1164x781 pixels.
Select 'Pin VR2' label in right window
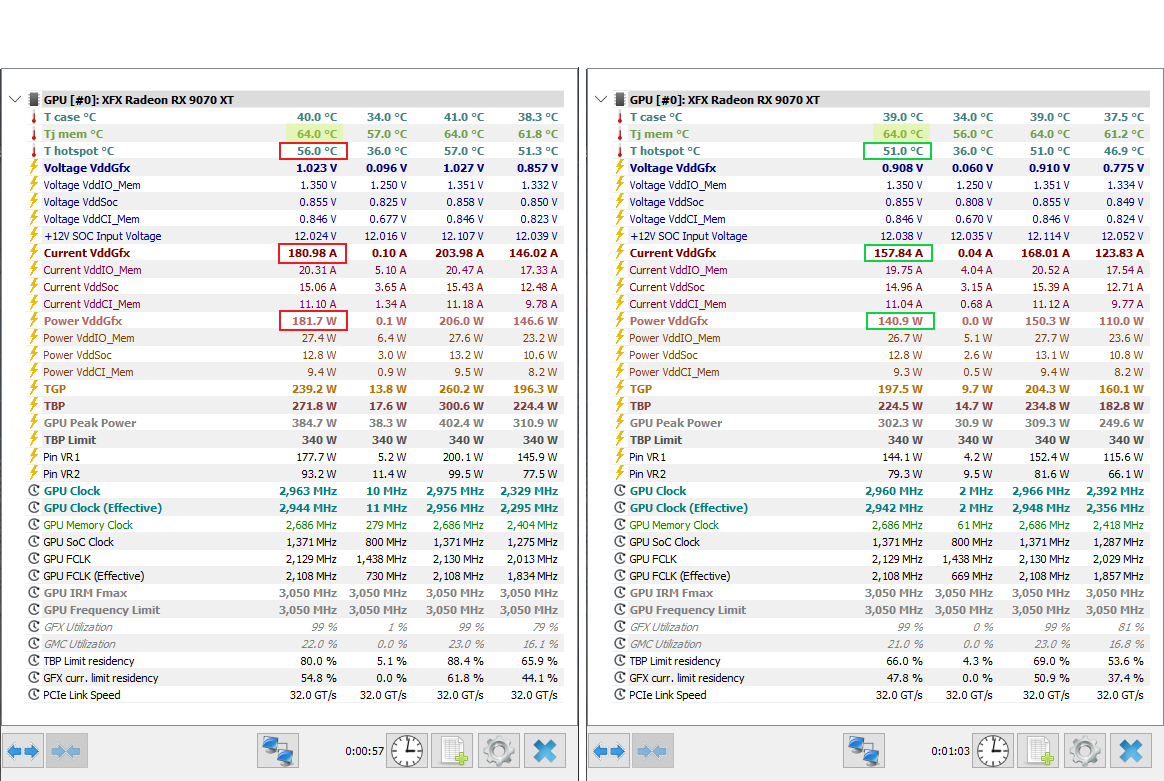click(x=647, y=474)
